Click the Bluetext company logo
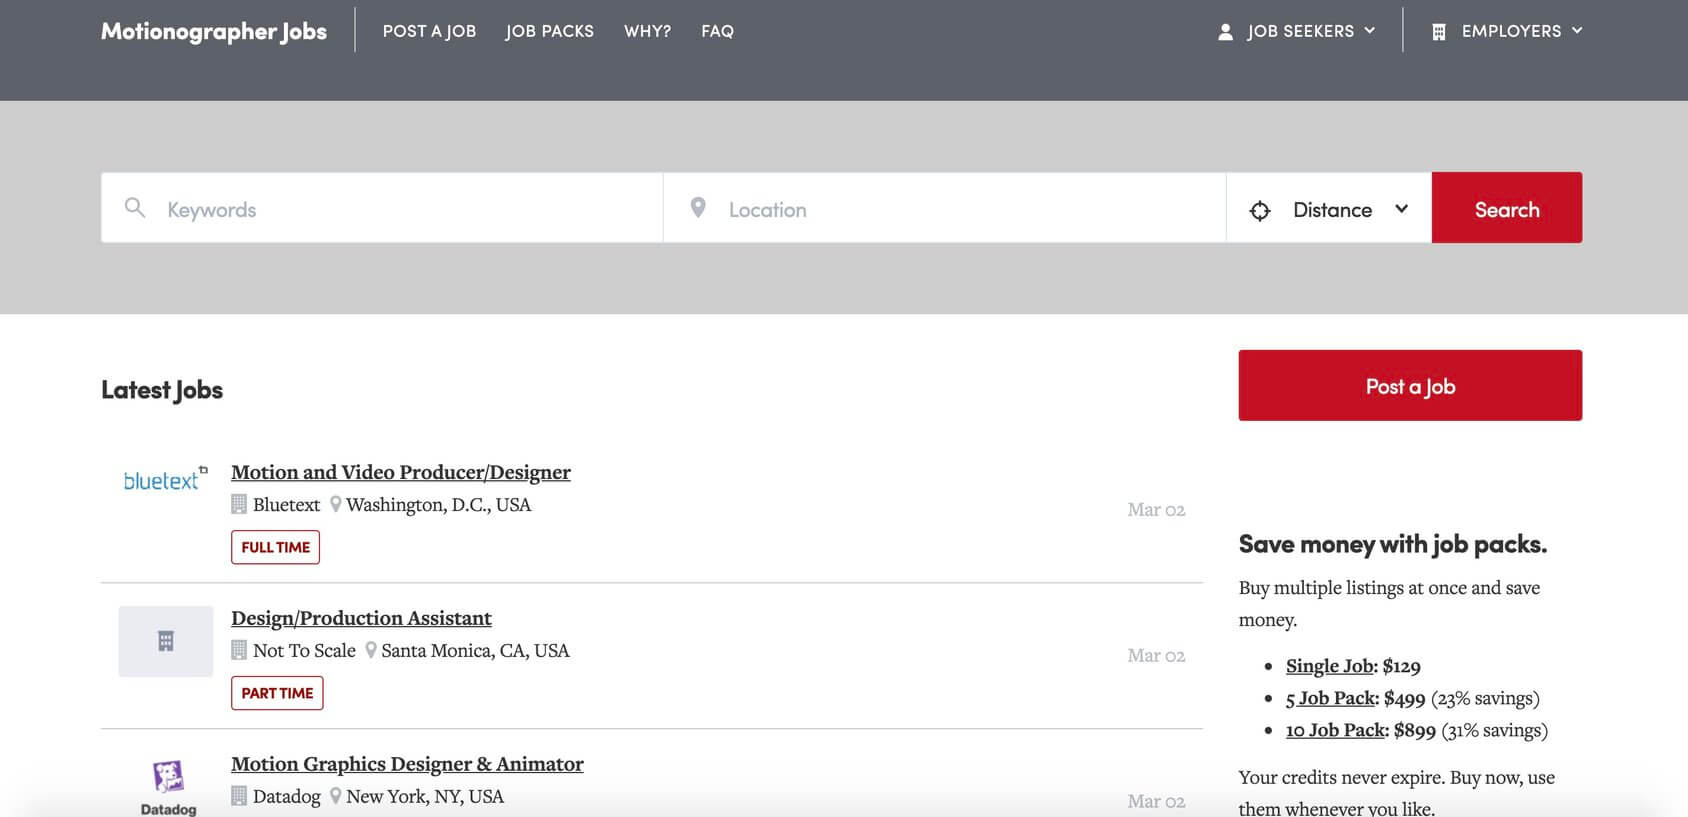1688x817 pixels. point(165,480)
